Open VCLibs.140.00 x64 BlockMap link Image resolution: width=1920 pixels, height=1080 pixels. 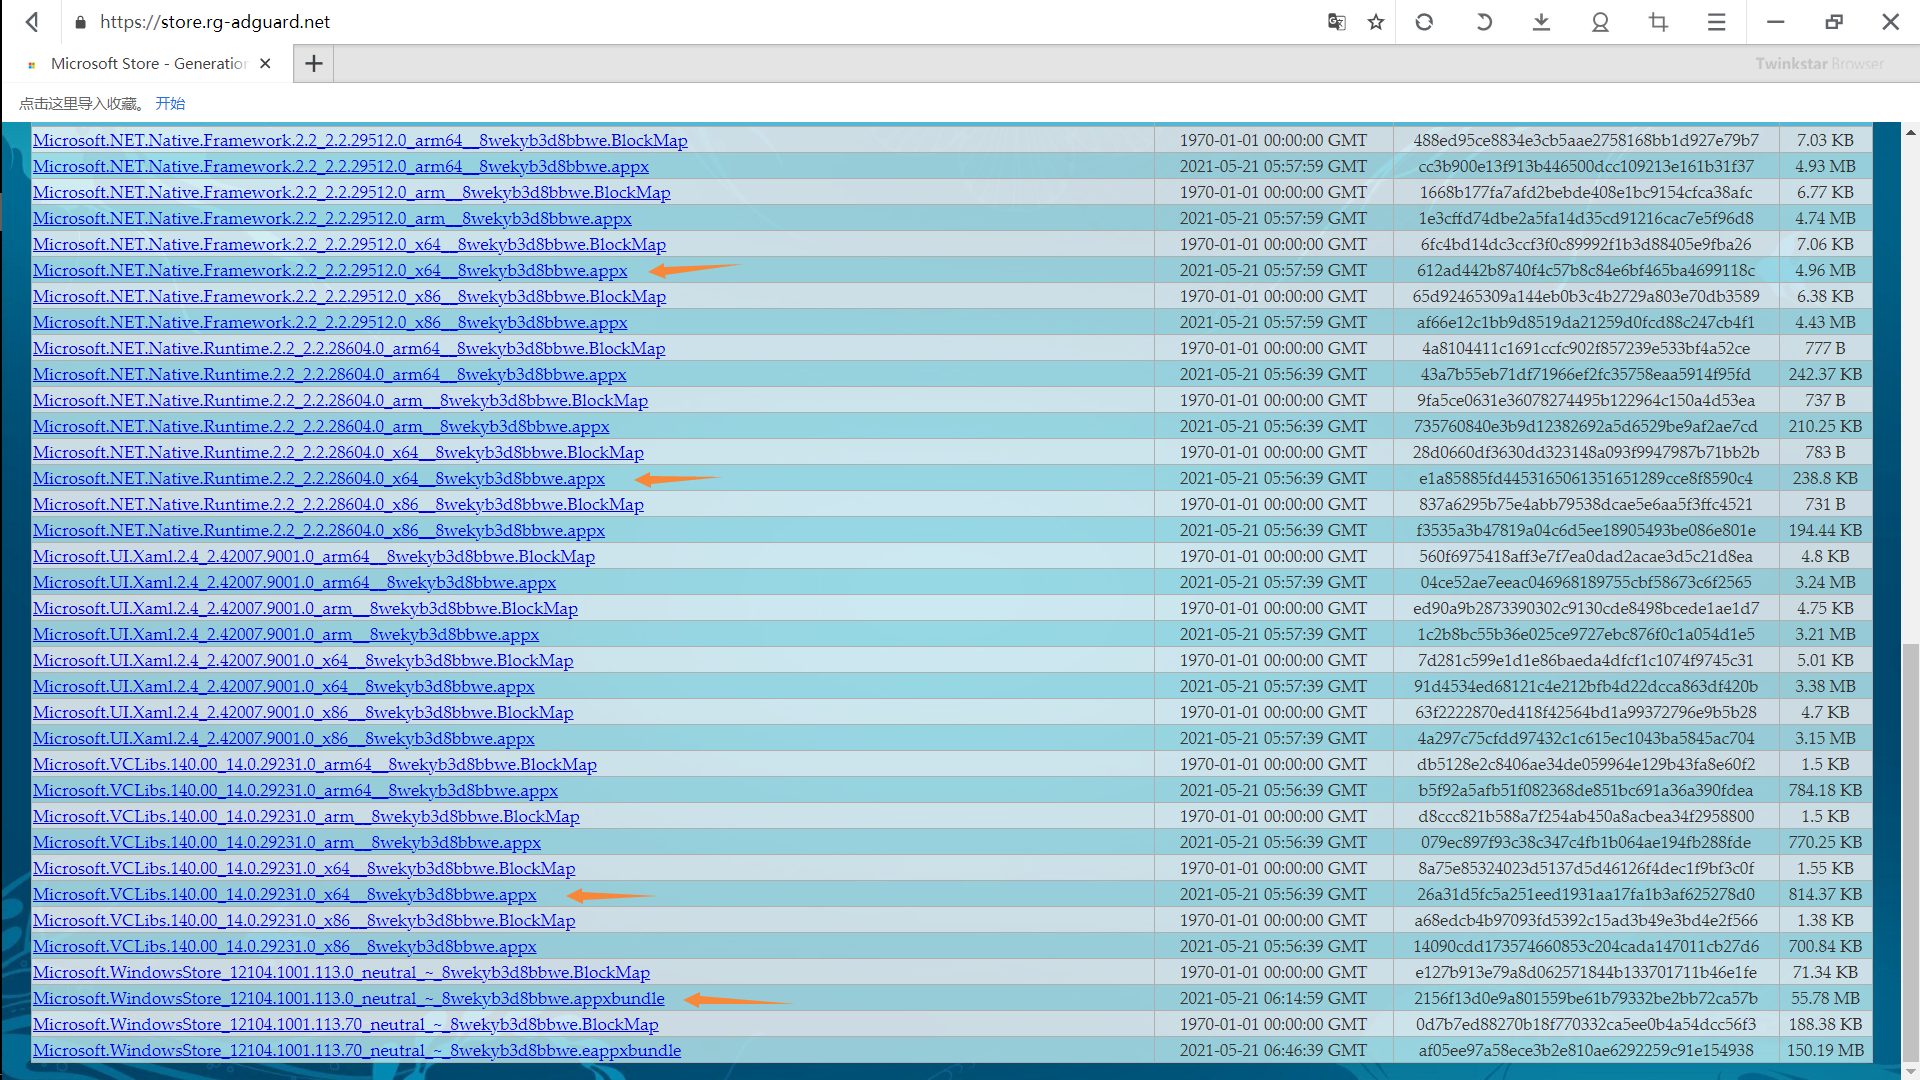304,868
